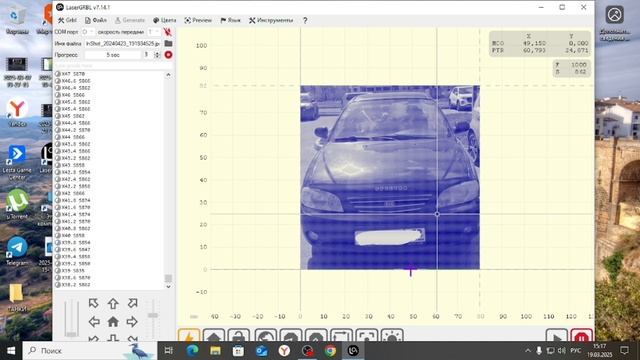Click the connect plug icon

click(167, 32)
